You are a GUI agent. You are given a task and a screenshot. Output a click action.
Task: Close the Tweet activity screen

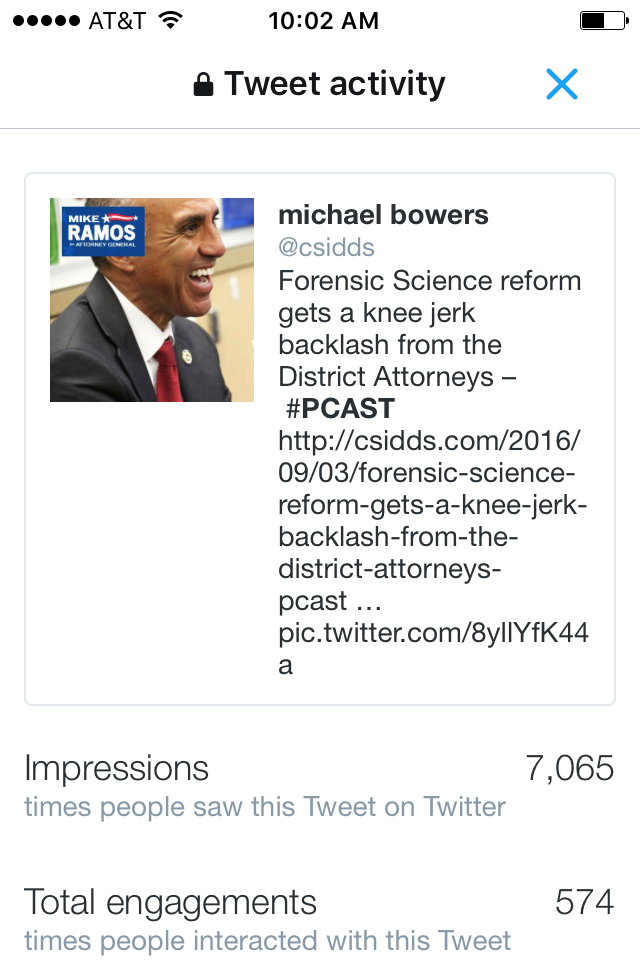(562, 85)
